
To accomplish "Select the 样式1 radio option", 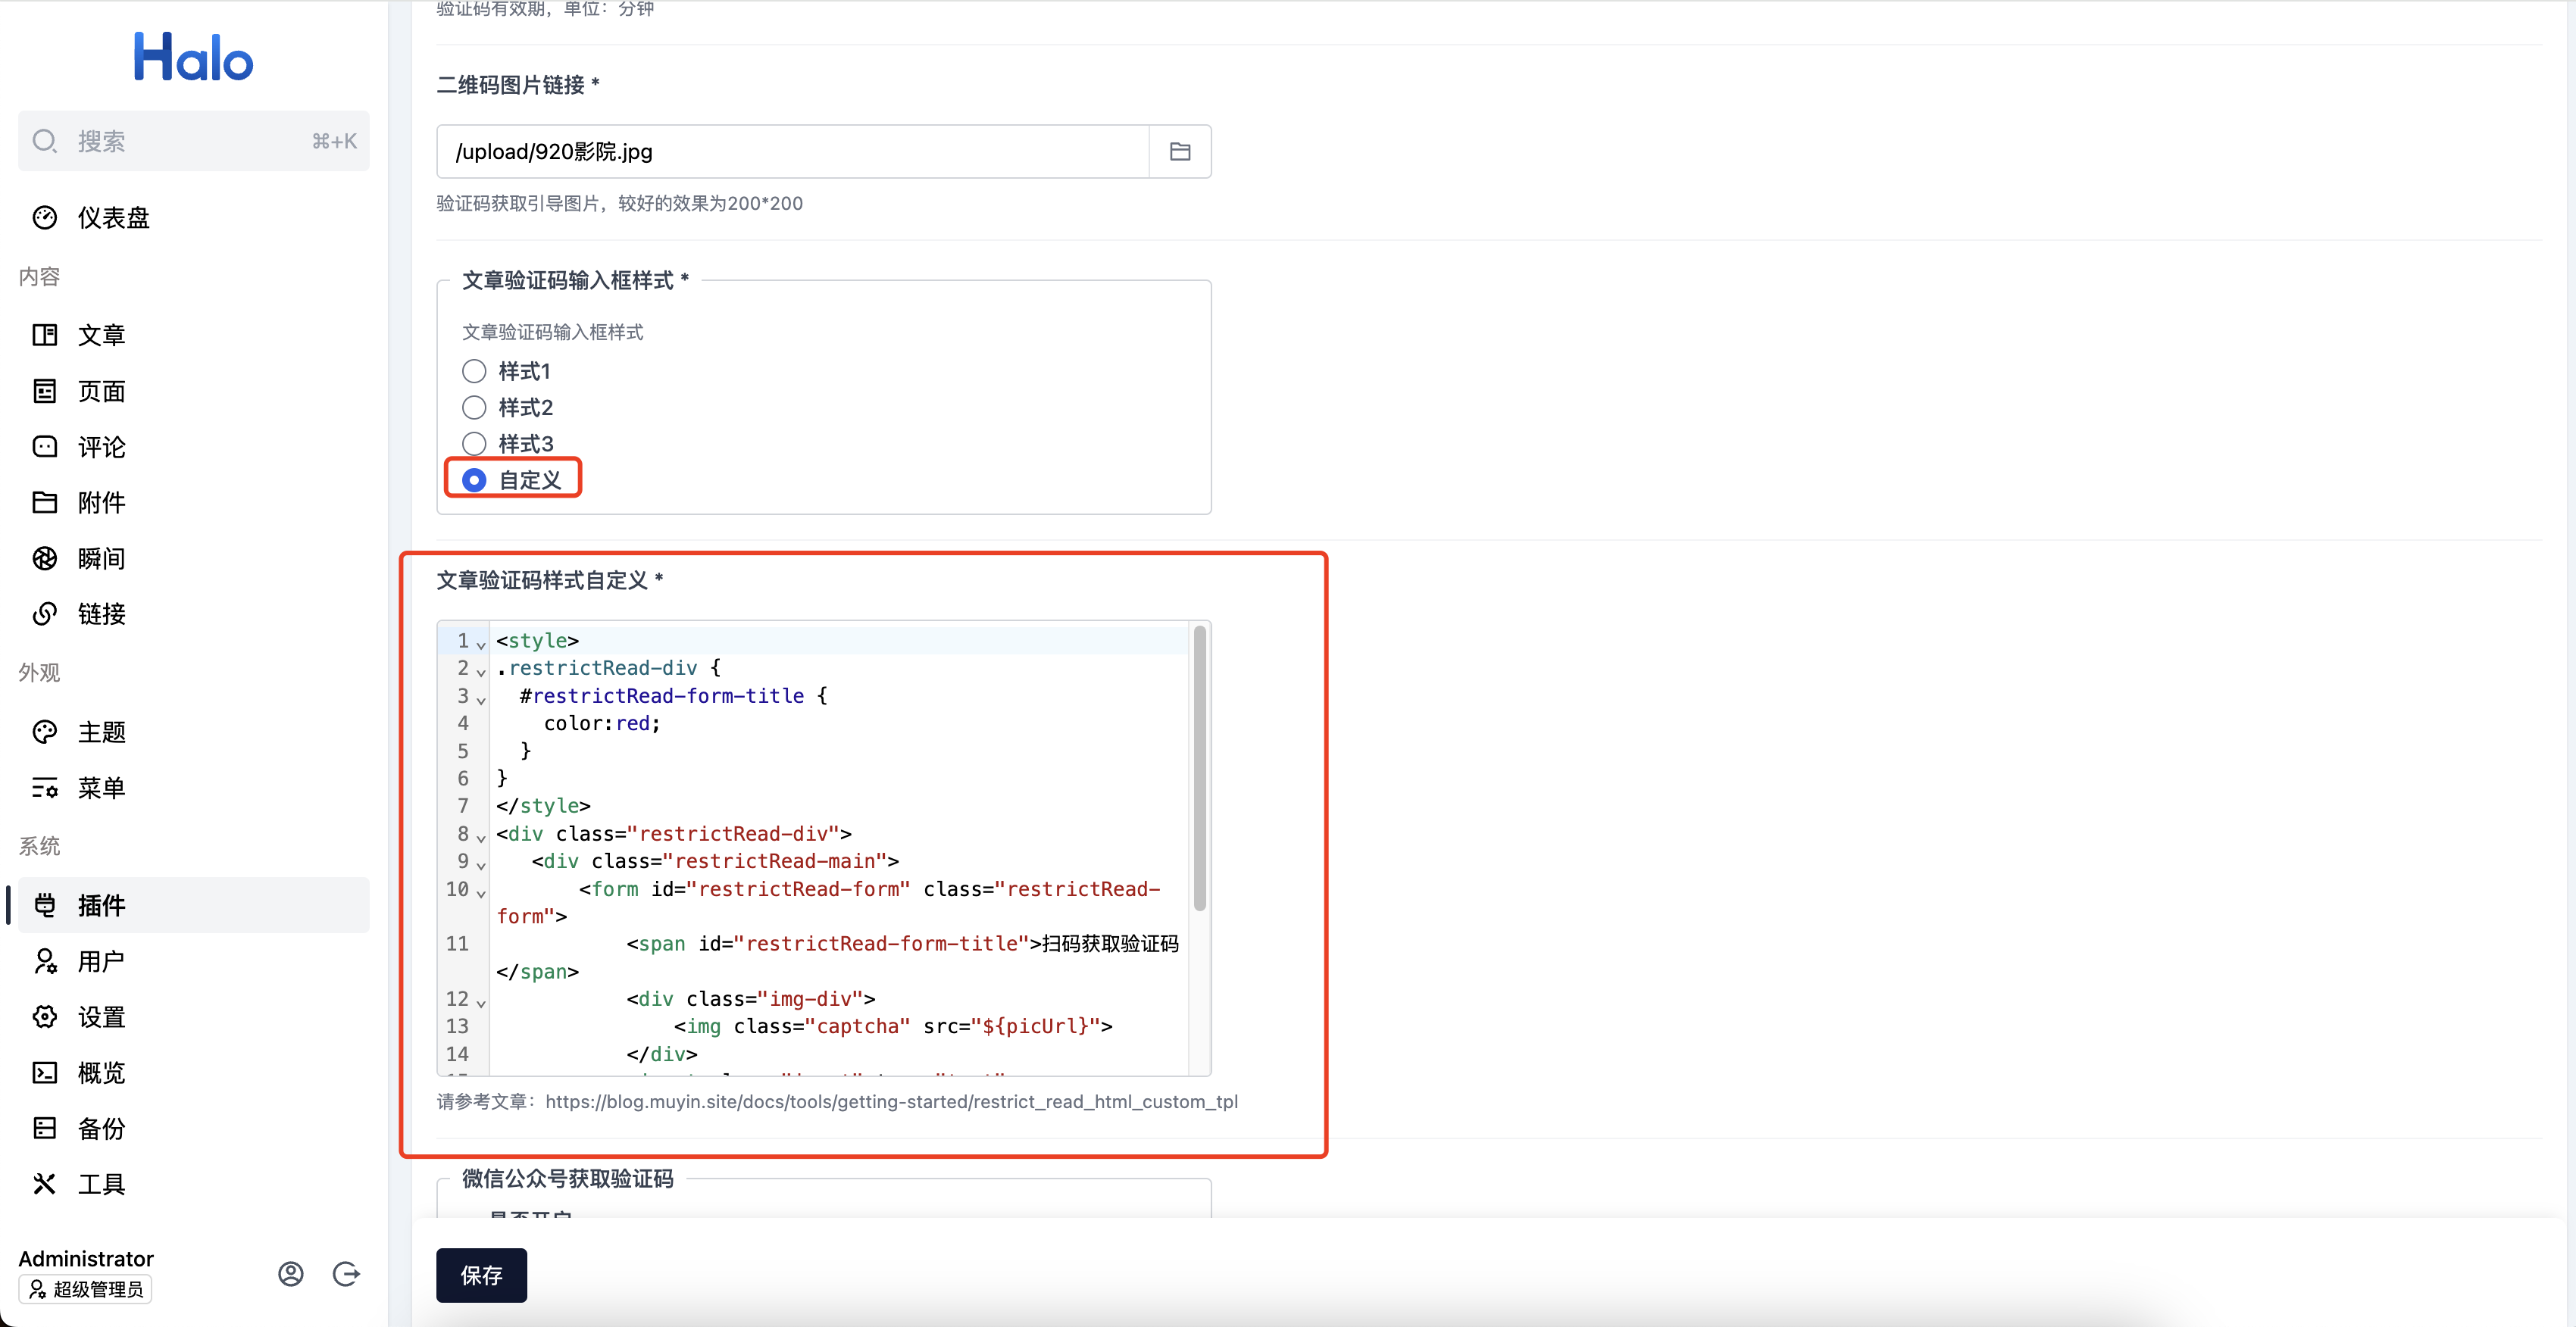I will coord(474,372).
